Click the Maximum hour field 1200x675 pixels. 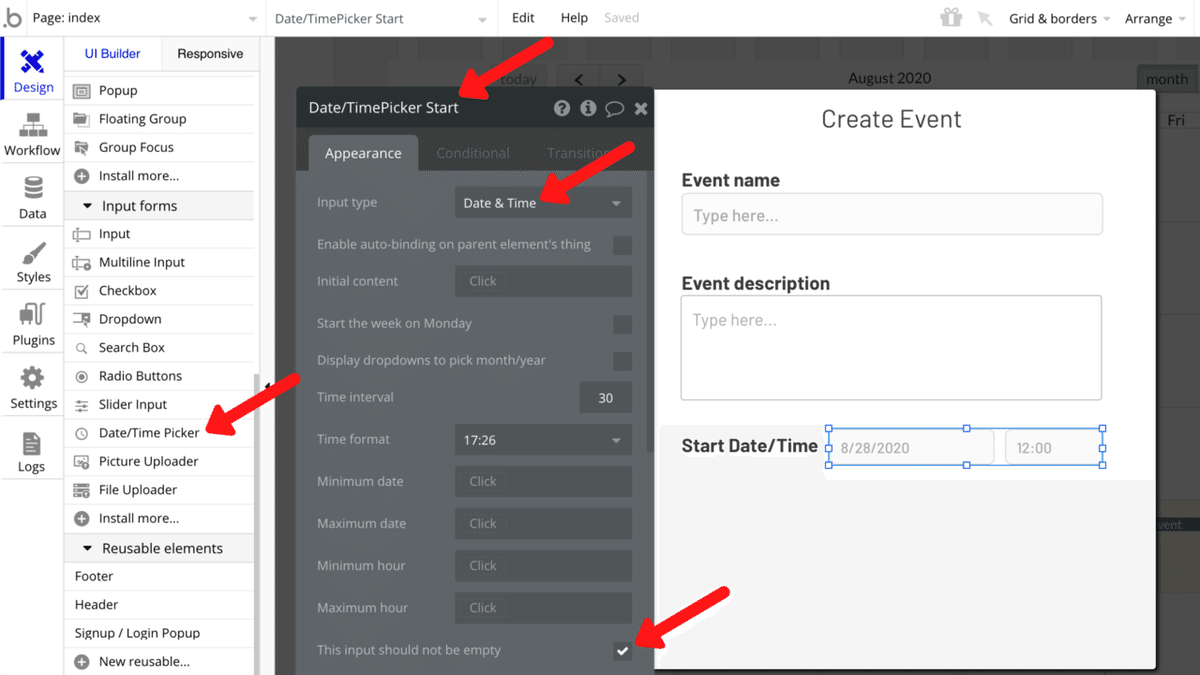click(543, 608)
